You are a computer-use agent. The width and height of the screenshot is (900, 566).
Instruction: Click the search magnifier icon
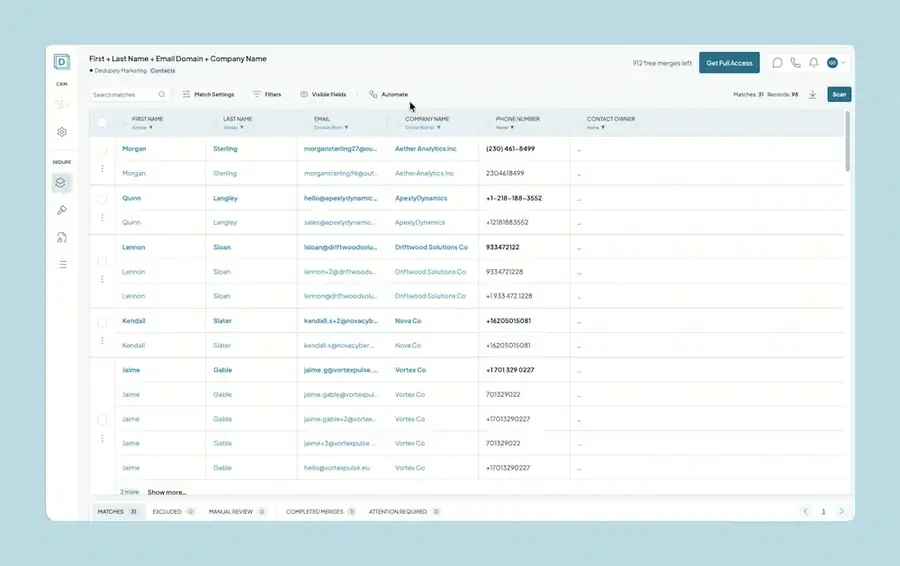tap(162, 94)
